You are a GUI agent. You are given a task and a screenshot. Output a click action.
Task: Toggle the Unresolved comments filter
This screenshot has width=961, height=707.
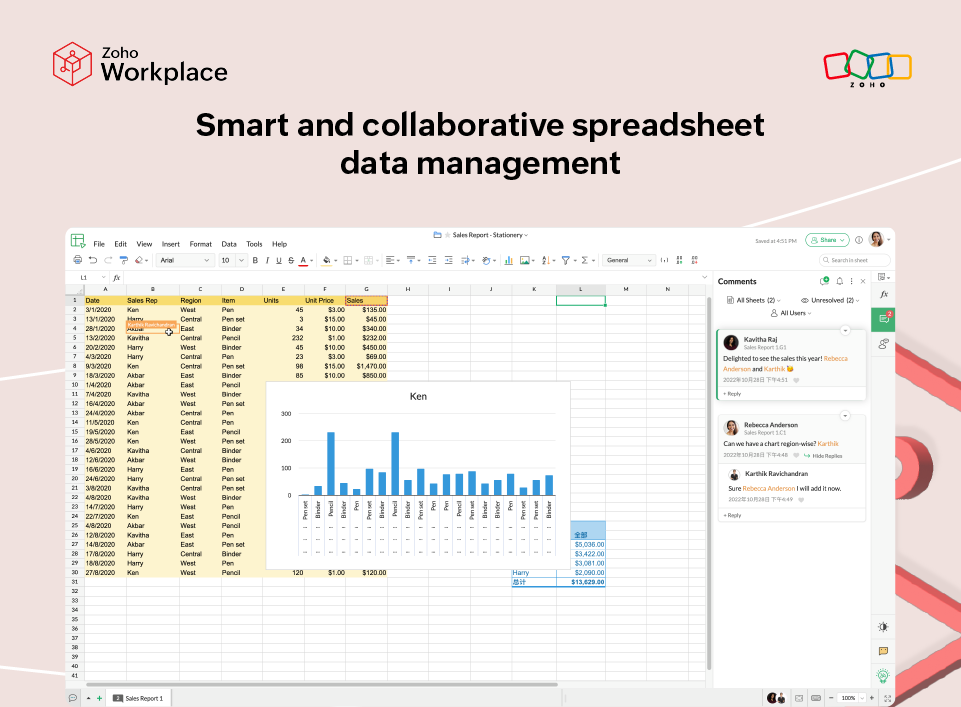[x=831, y=300]
